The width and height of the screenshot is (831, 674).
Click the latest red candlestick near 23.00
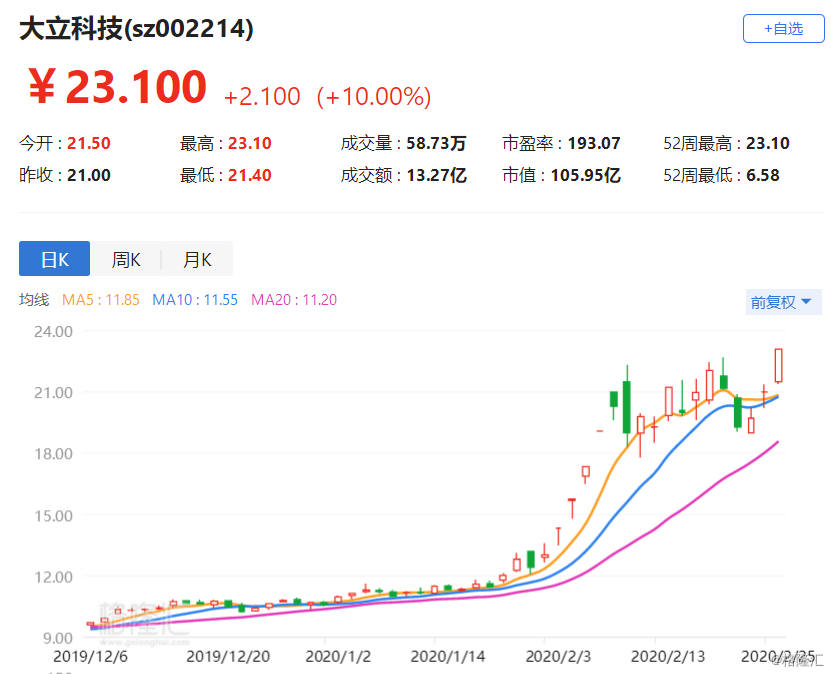[x=778, y=365]
